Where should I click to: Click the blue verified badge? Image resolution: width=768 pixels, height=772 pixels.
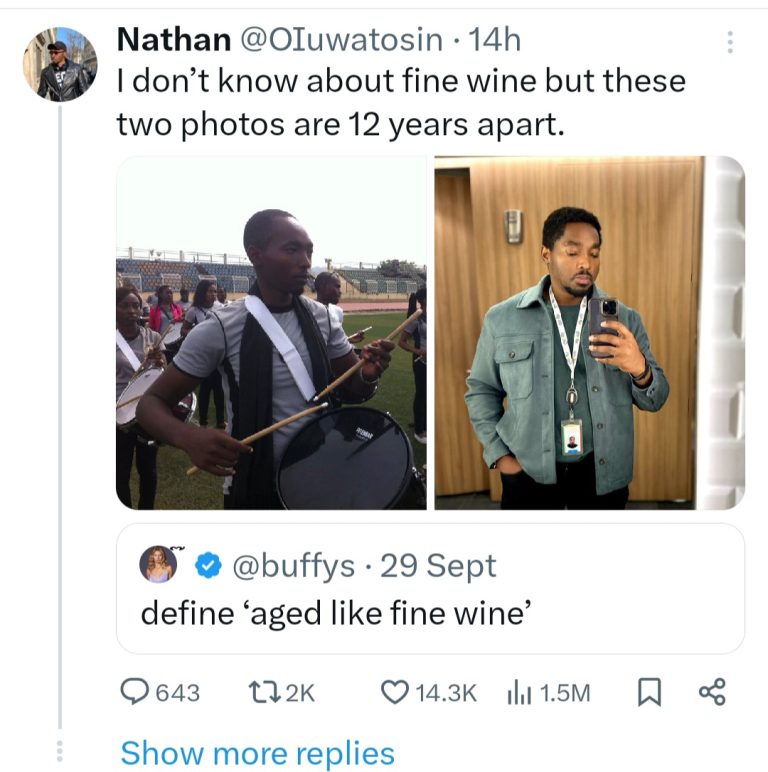coord(207,566)
